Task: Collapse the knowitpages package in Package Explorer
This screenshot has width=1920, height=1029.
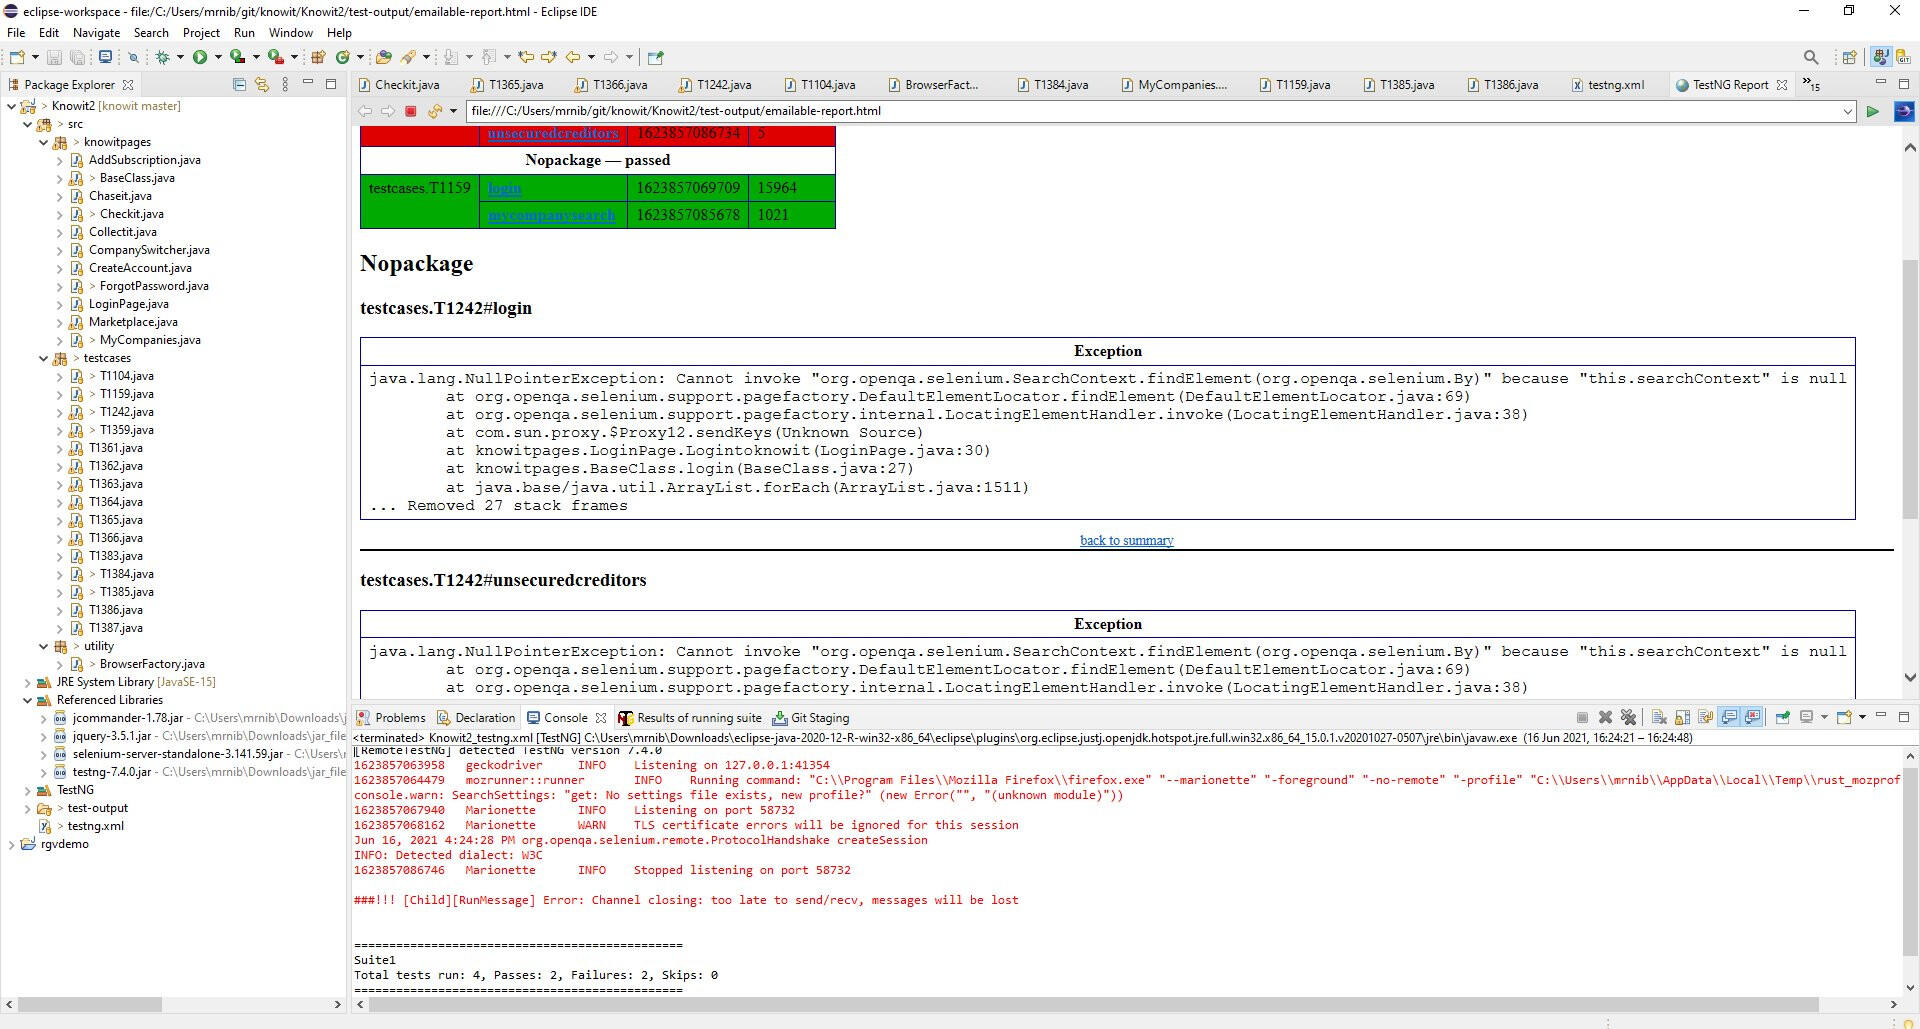Action: (44, 142)
